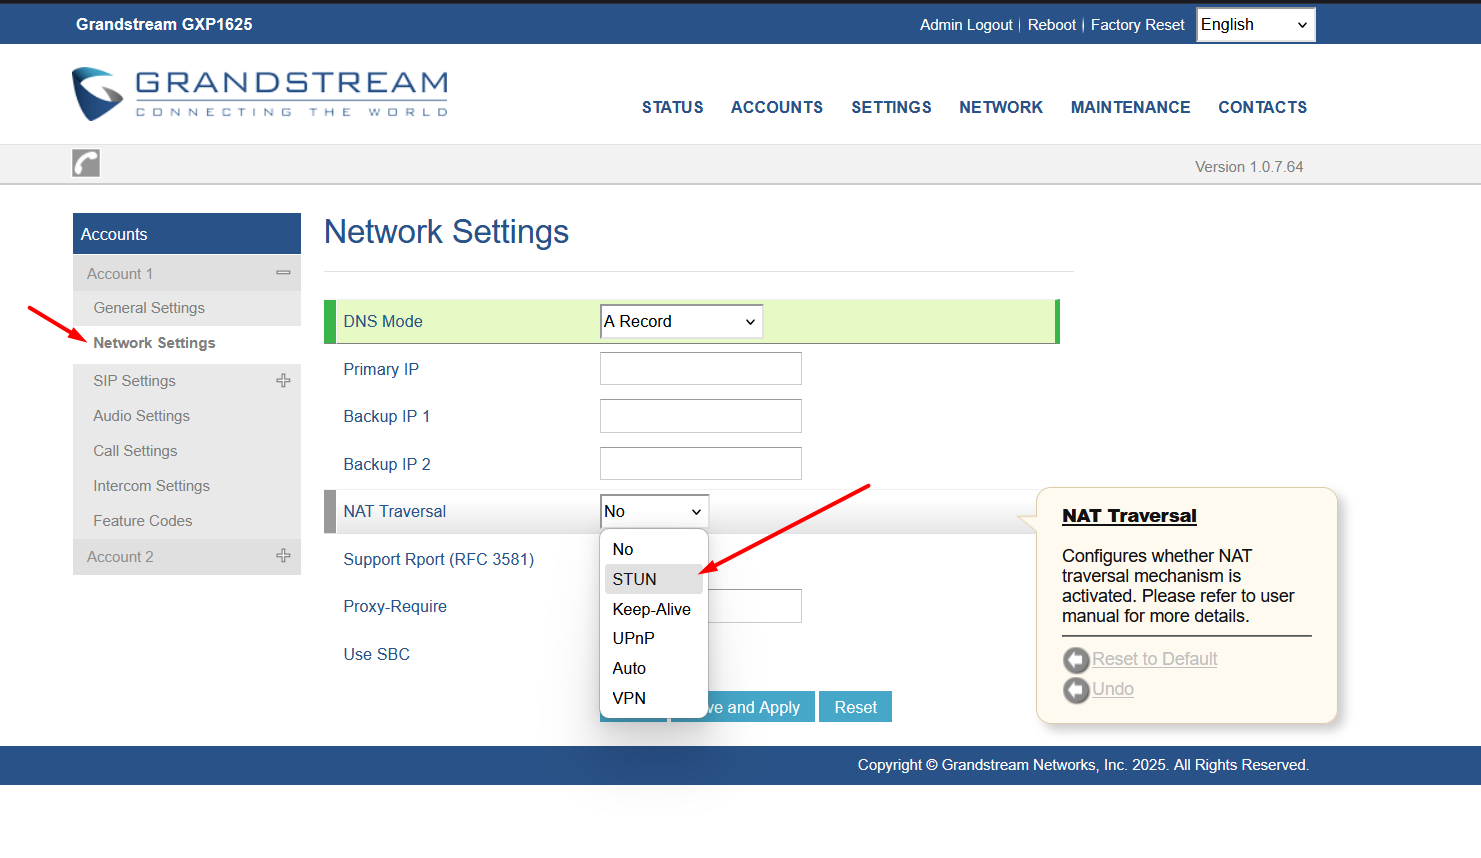Select No in NAT Traversal list
The width and height of the screenshot is (1481, 858).
pyautogui.click(x=654, y=549)
